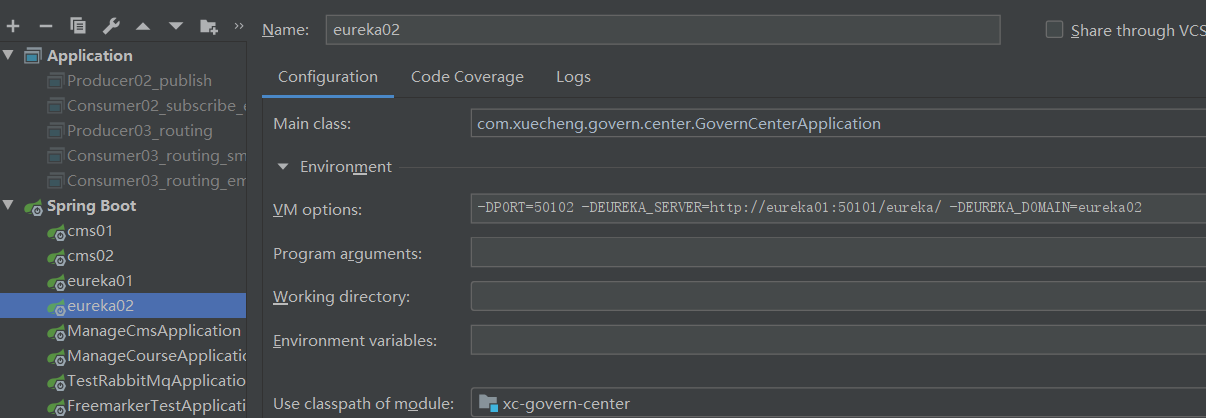Collapse the Application tree group
Screen dimensions: 1206x418
tap(9, 55)
